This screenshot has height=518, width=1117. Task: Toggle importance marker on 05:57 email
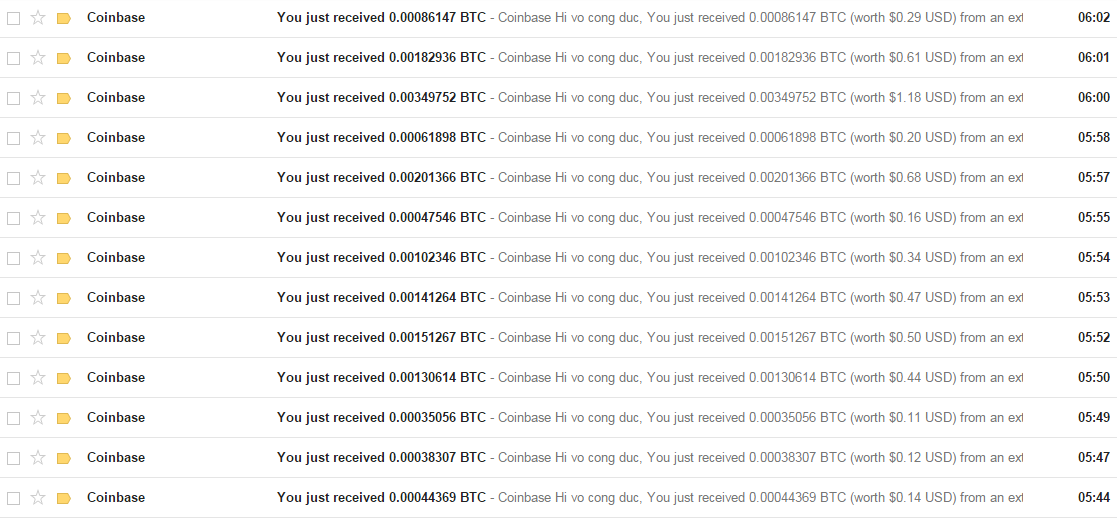64,177
